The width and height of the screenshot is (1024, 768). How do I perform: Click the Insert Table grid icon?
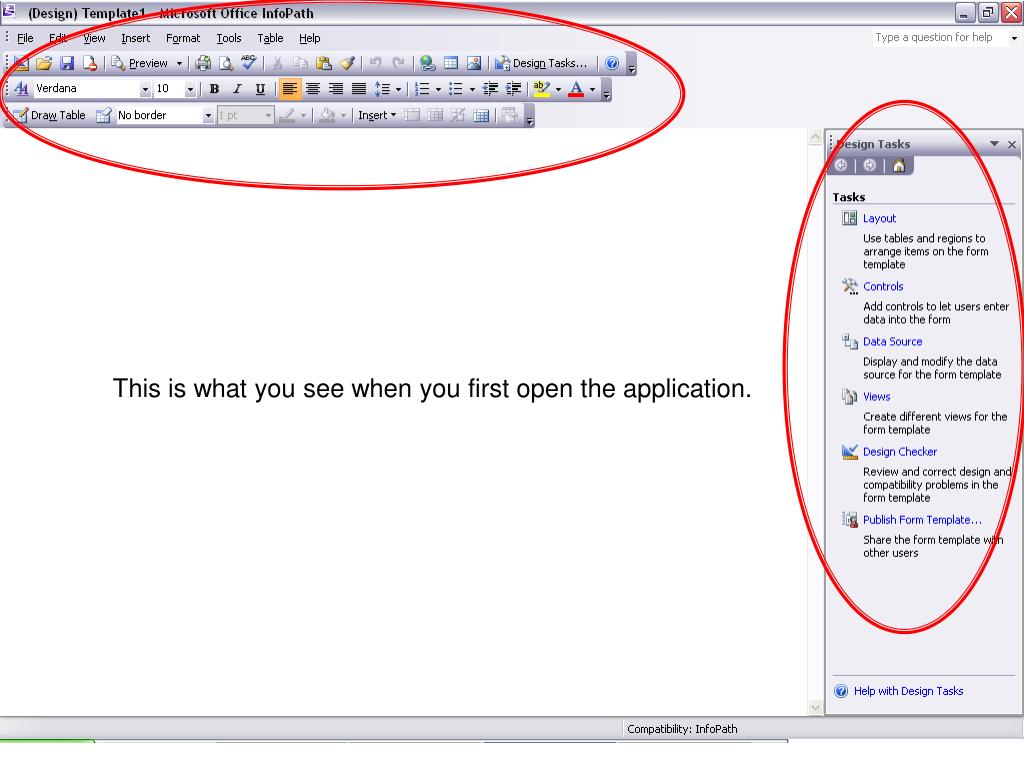pos(451,63)
